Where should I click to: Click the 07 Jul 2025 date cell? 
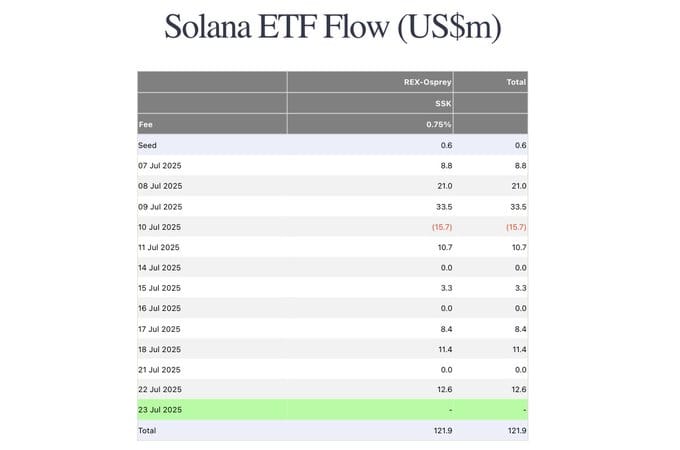pyautogui.click(x=160, y=166)
